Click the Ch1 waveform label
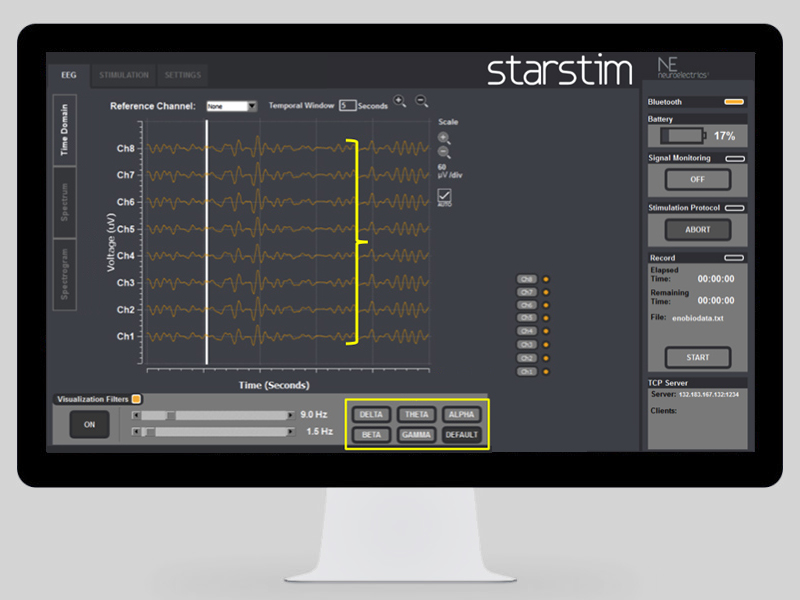The image size is (800, 600). [x=126, y=336]
